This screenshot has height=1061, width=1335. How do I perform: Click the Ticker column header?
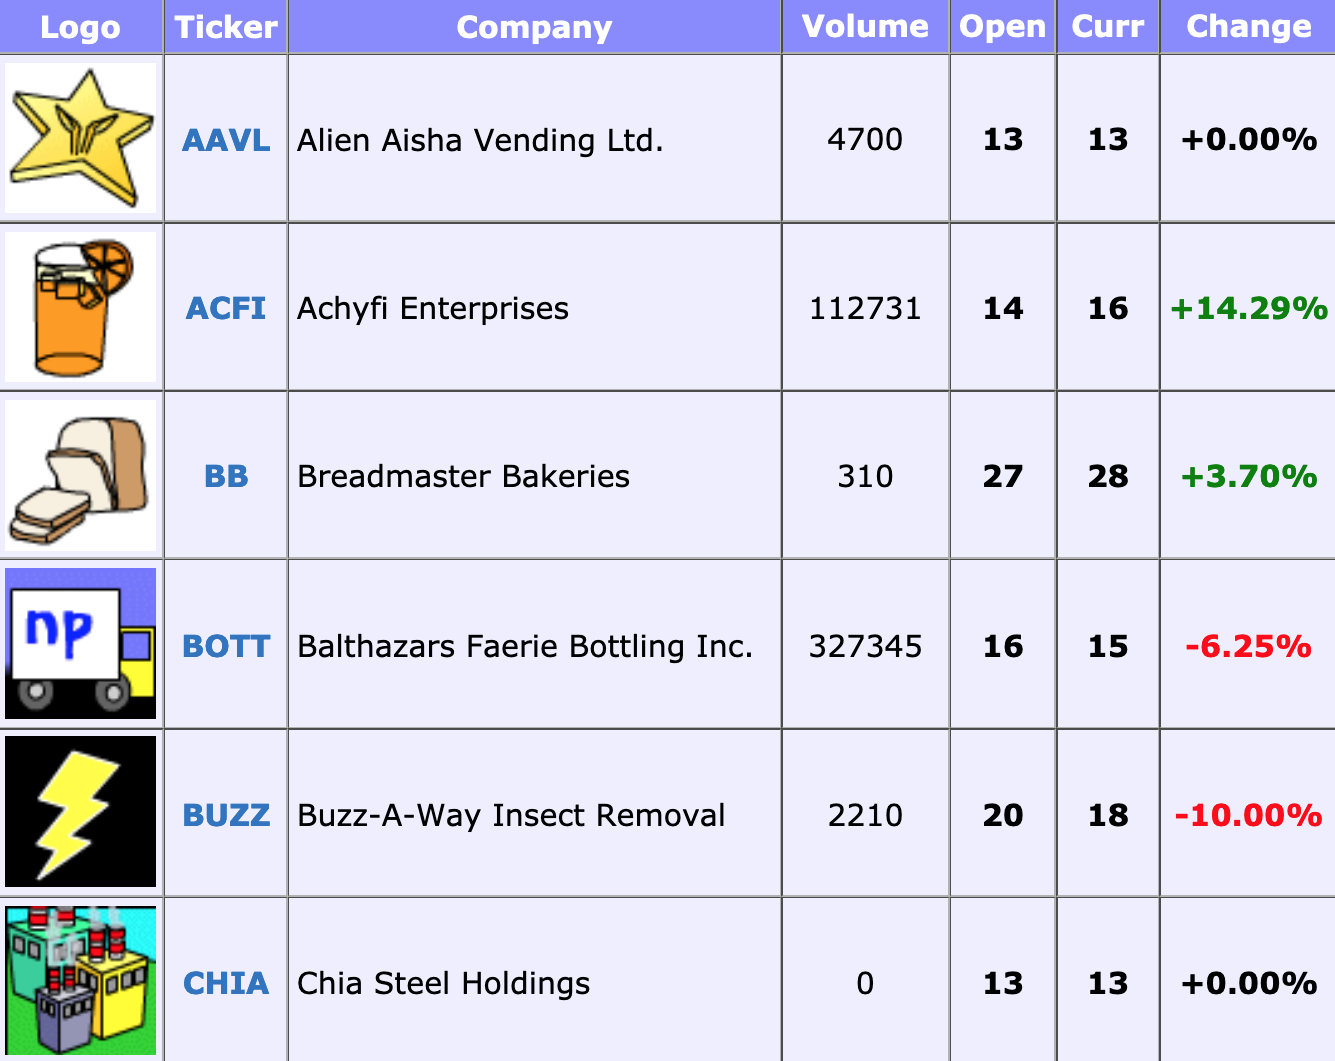point(226,26)
